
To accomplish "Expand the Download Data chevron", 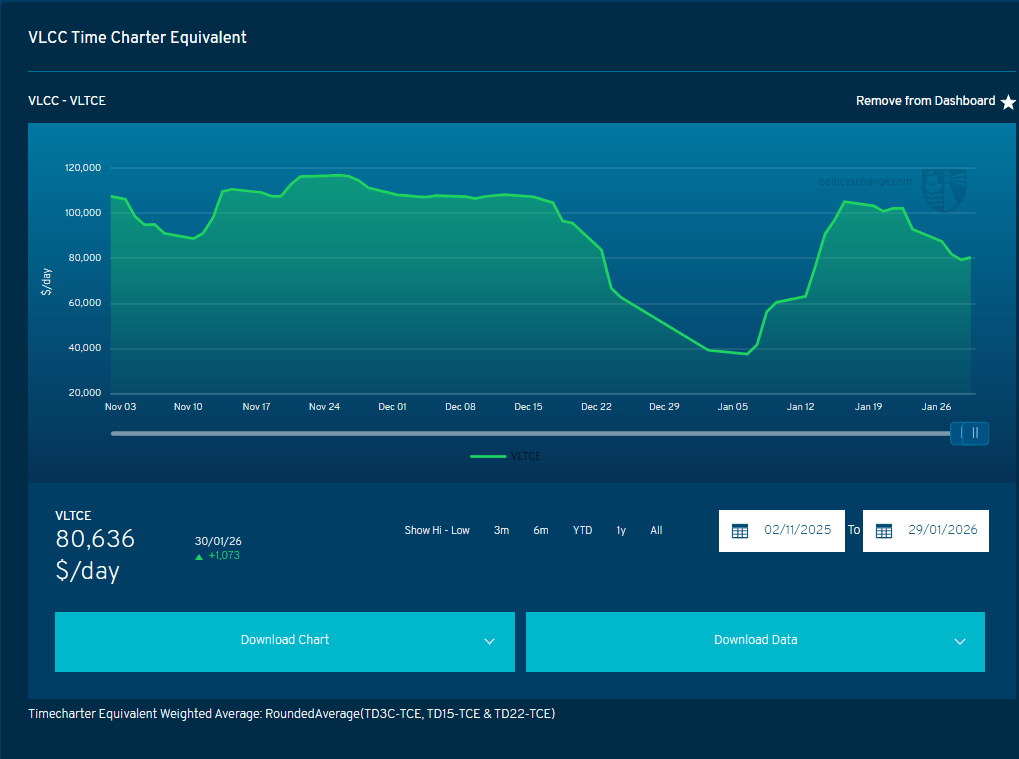I will 959,641.
